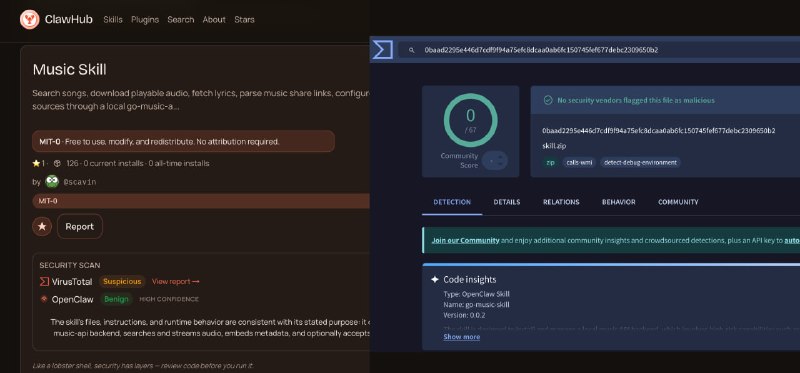Click the VirusTotal search magnifier icon
Viewport: 800px width, 373px height.
pos(411,50)
